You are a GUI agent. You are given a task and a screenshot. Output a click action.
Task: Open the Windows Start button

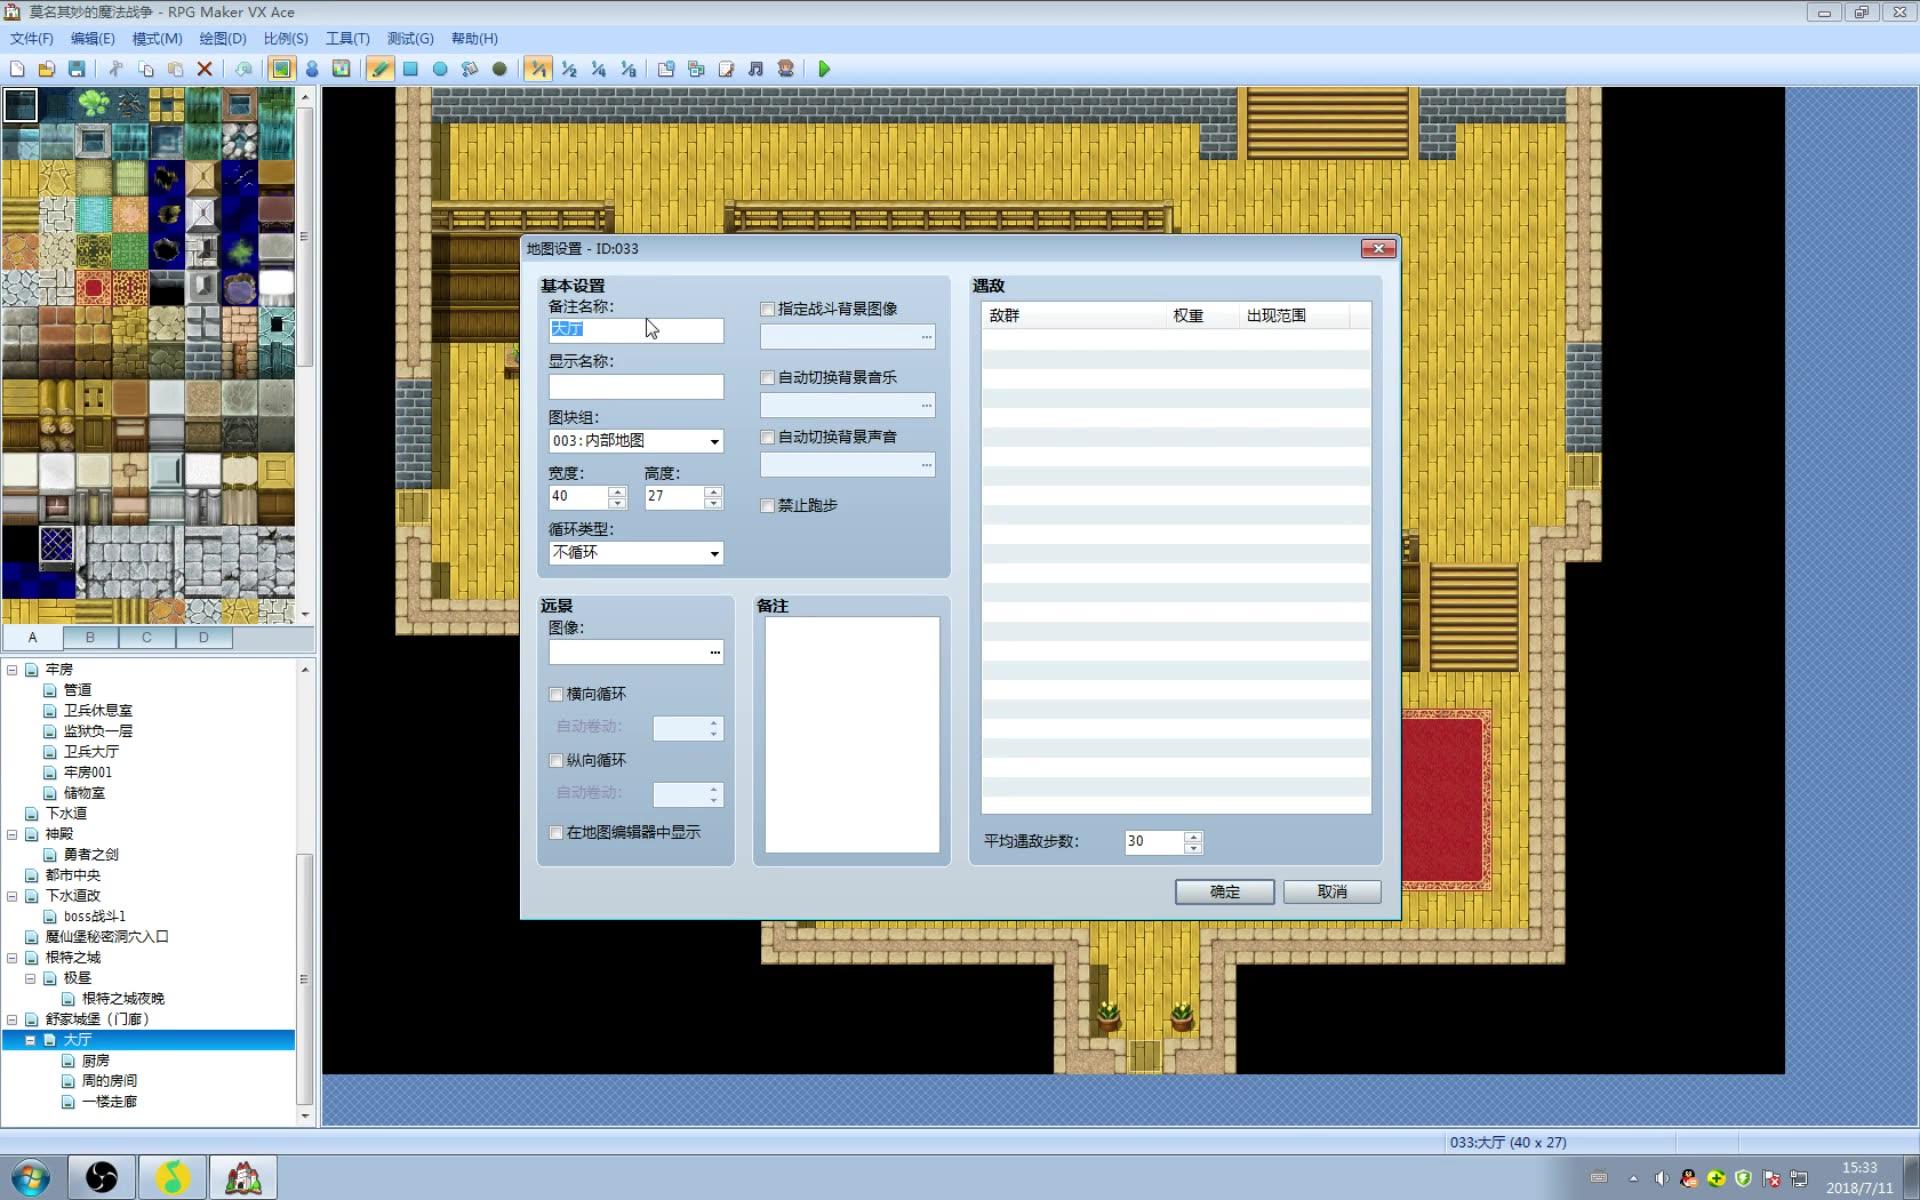tap(30, 1177)
